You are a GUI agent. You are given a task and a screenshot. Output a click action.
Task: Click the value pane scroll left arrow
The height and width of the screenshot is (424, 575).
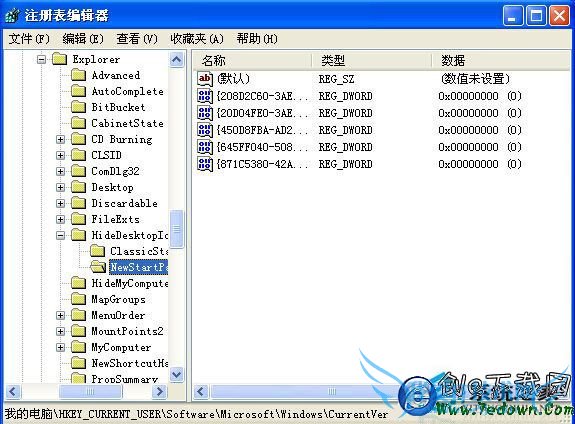click(x=201, y=392)
